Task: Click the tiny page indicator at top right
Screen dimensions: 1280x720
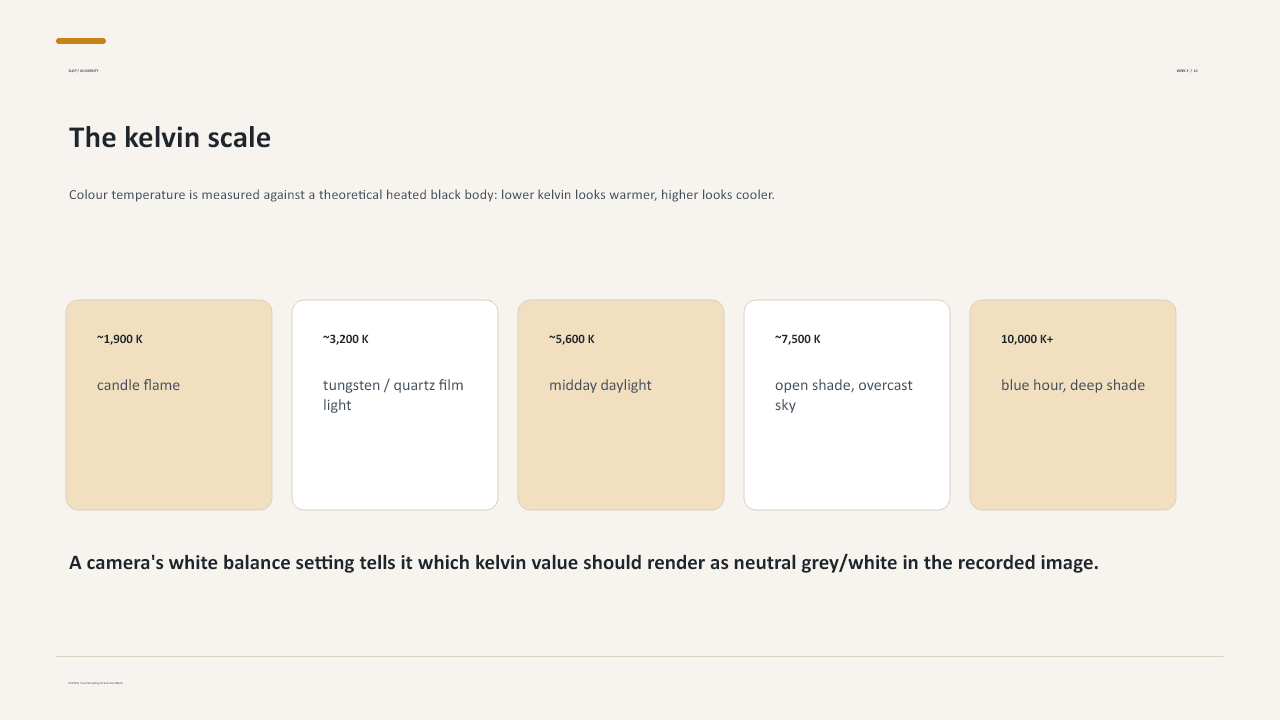Action: coord(1187,71)
